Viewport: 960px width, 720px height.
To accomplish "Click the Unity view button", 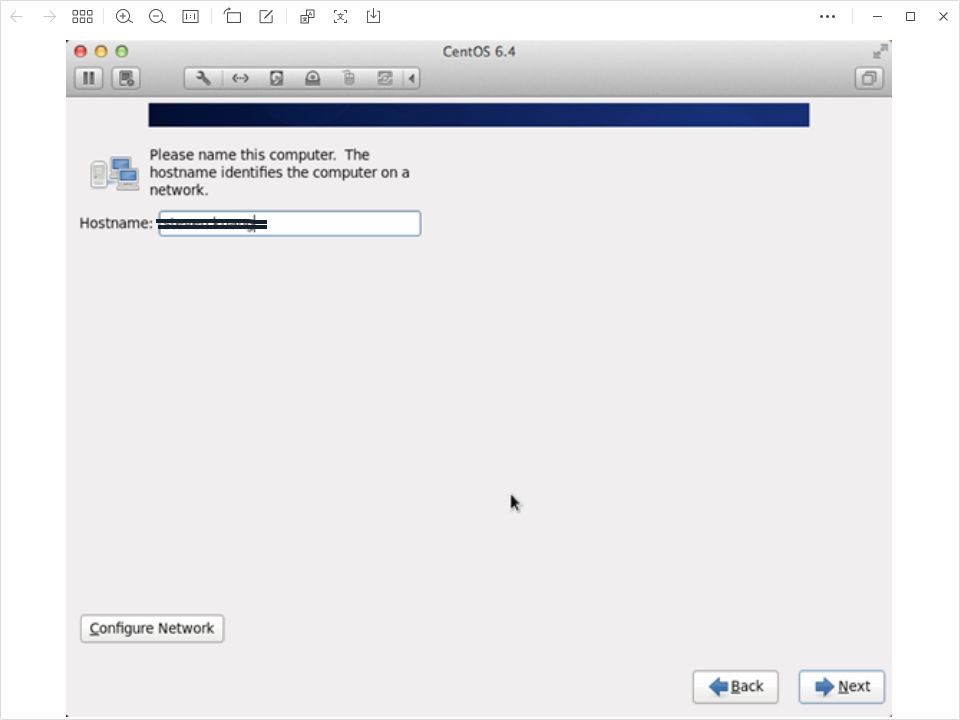I will 869,78.
